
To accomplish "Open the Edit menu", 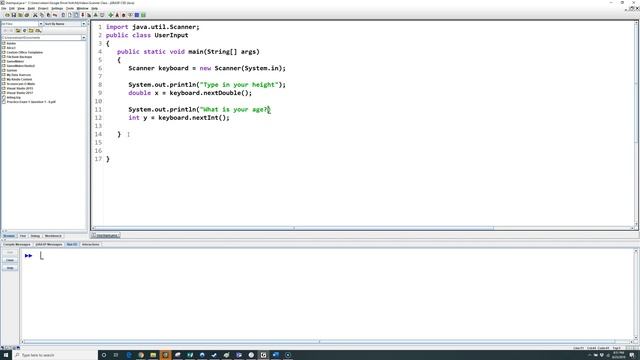I will [x=12, y=8].
